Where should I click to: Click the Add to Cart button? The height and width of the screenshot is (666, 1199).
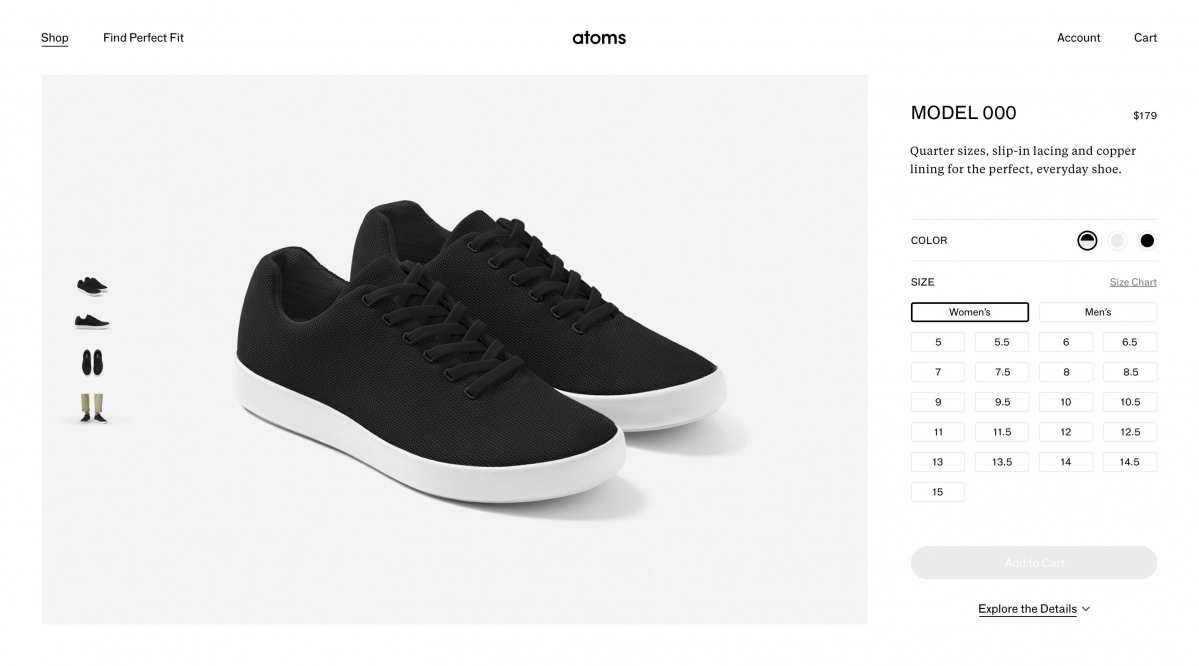coord(1033,563)
